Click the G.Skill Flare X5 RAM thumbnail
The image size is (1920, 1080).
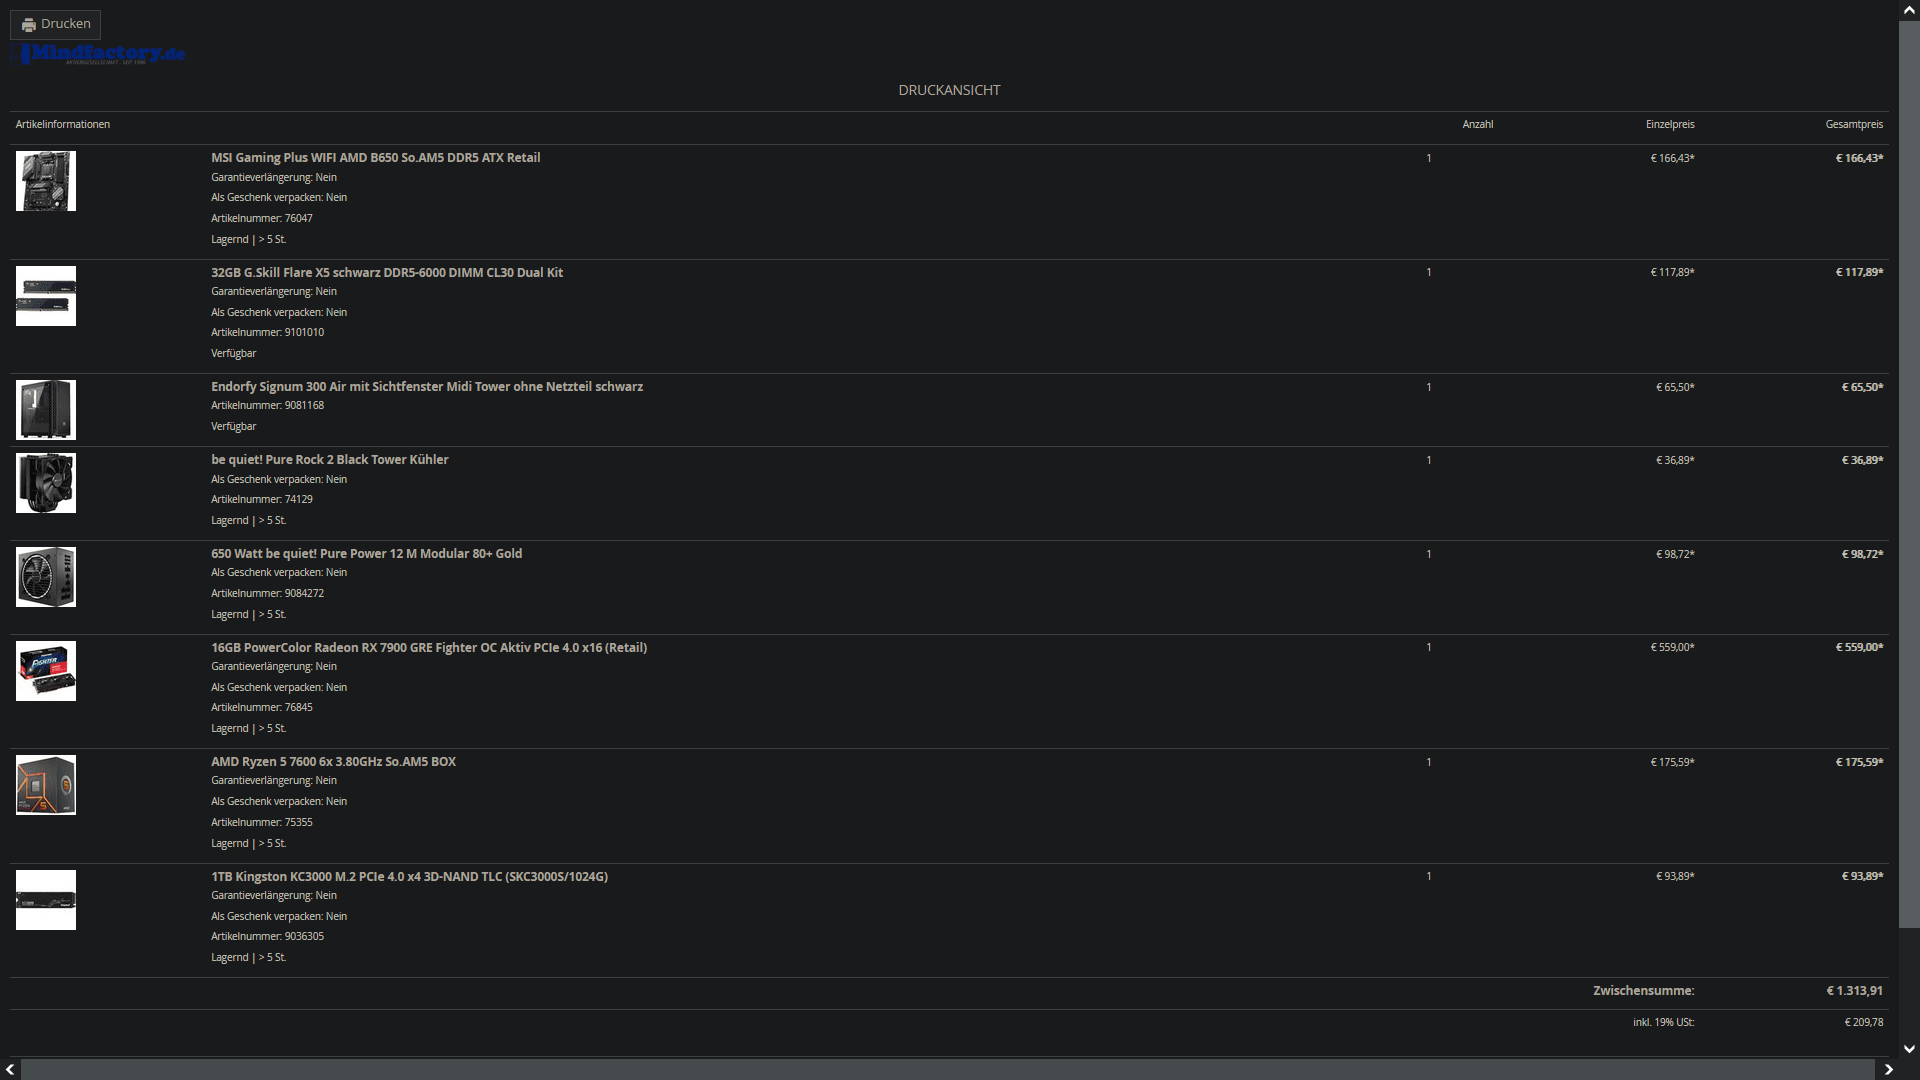pos(46,296)
